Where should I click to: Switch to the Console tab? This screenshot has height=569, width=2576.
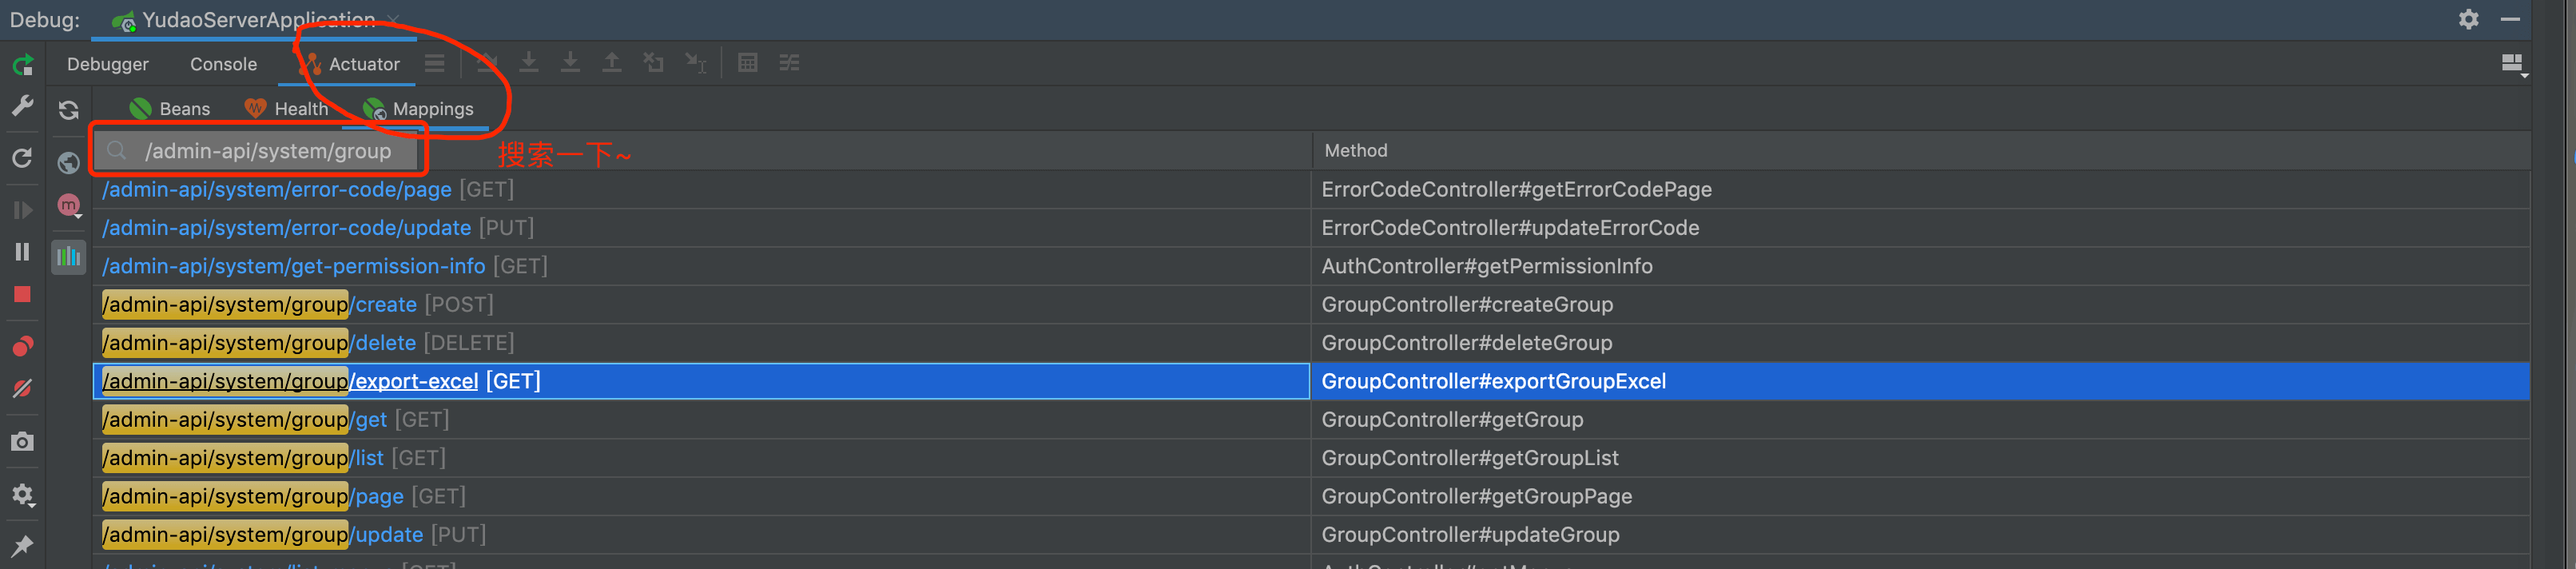pos(223,64)
